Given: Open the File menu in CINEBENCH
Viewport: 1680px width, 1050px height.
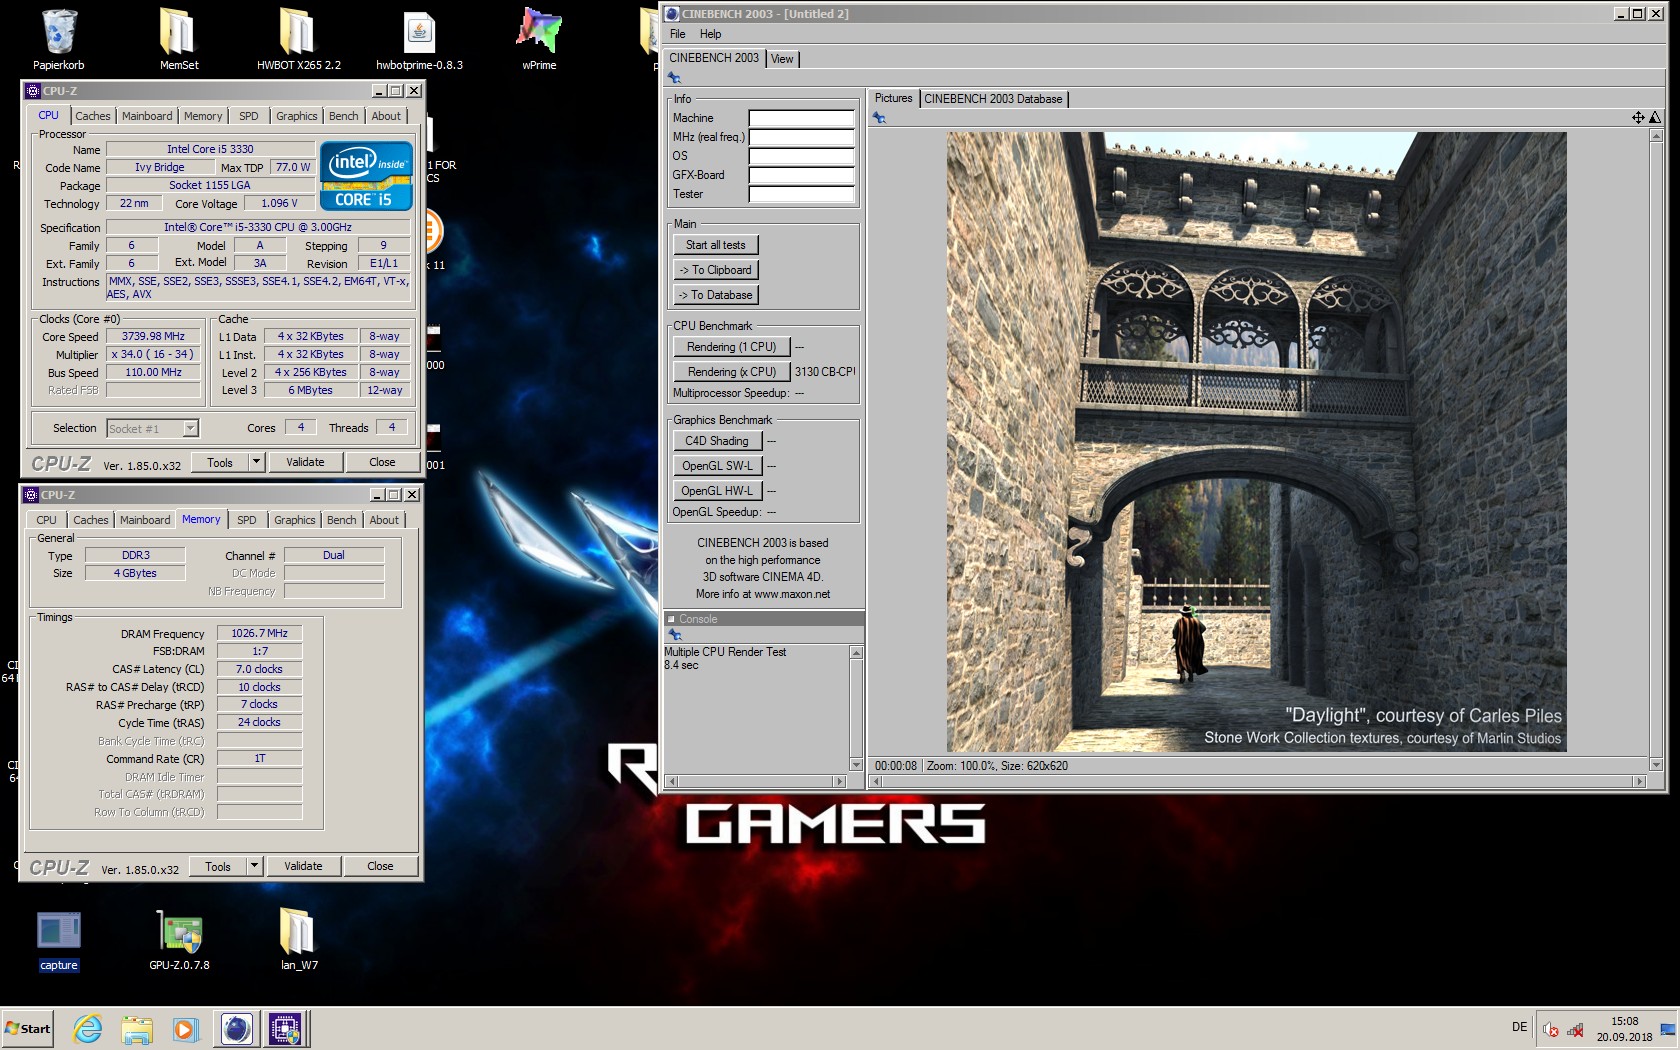Looking at the screenshot, I should coord(678,34).
